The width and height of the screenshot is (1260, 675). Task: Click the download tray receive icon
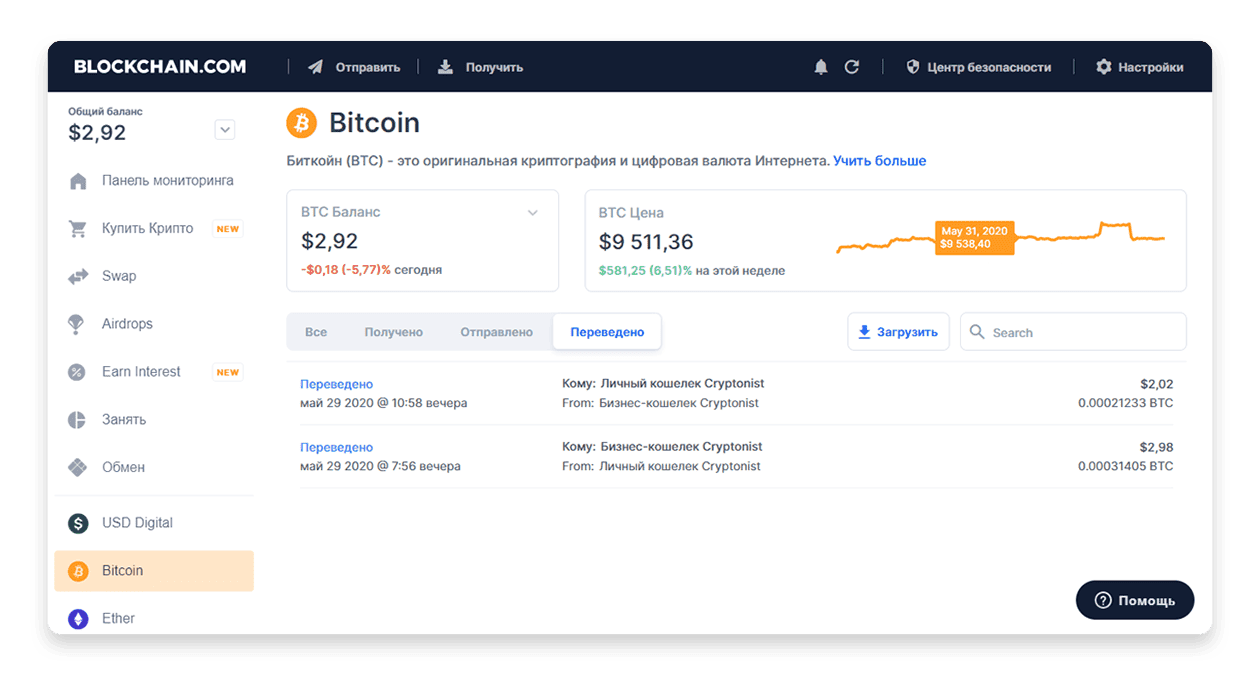[445, 67]
